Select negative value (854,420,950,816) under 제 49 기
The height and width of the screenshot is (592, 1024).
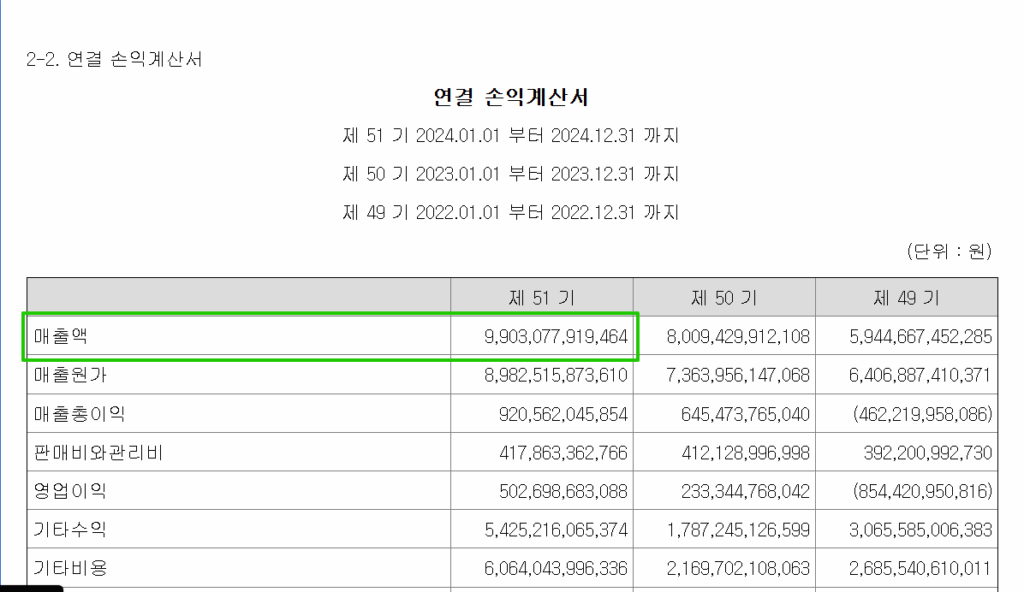tap(907, 490)
